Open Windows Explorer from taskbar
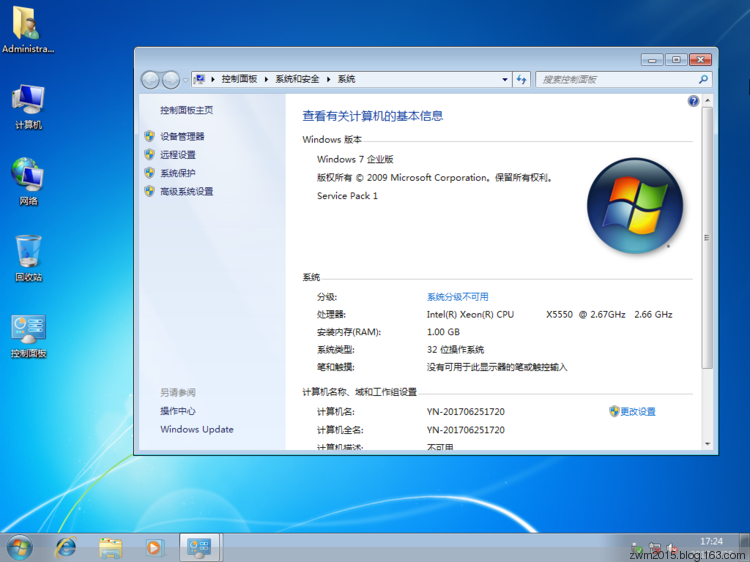Screen dimensions: 750x562 110,548
